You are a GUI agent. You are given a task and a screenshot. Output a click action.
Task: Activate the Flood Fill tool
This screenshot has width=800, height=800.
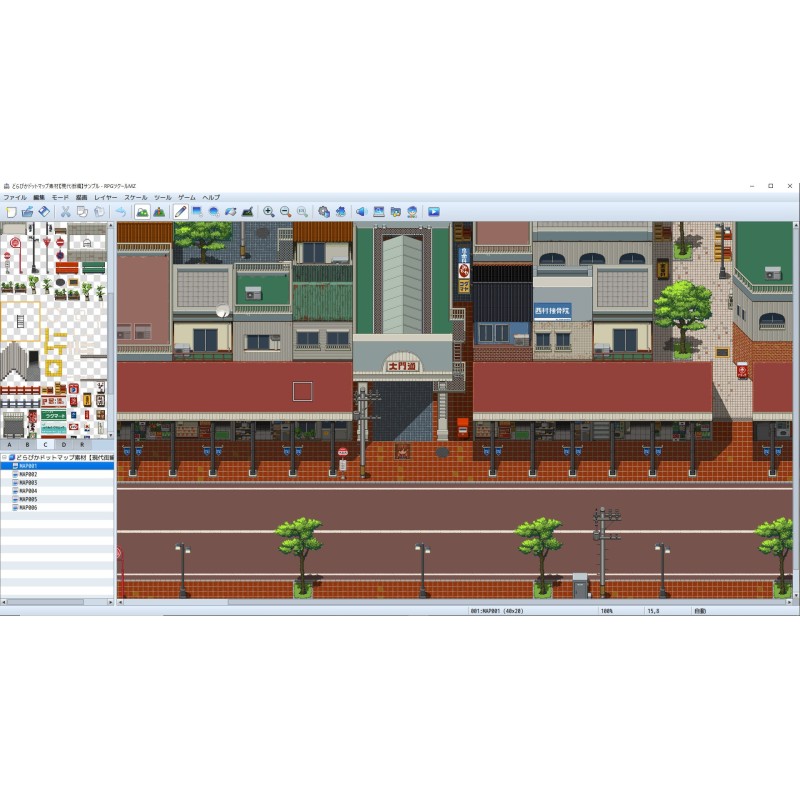[230, 212]
